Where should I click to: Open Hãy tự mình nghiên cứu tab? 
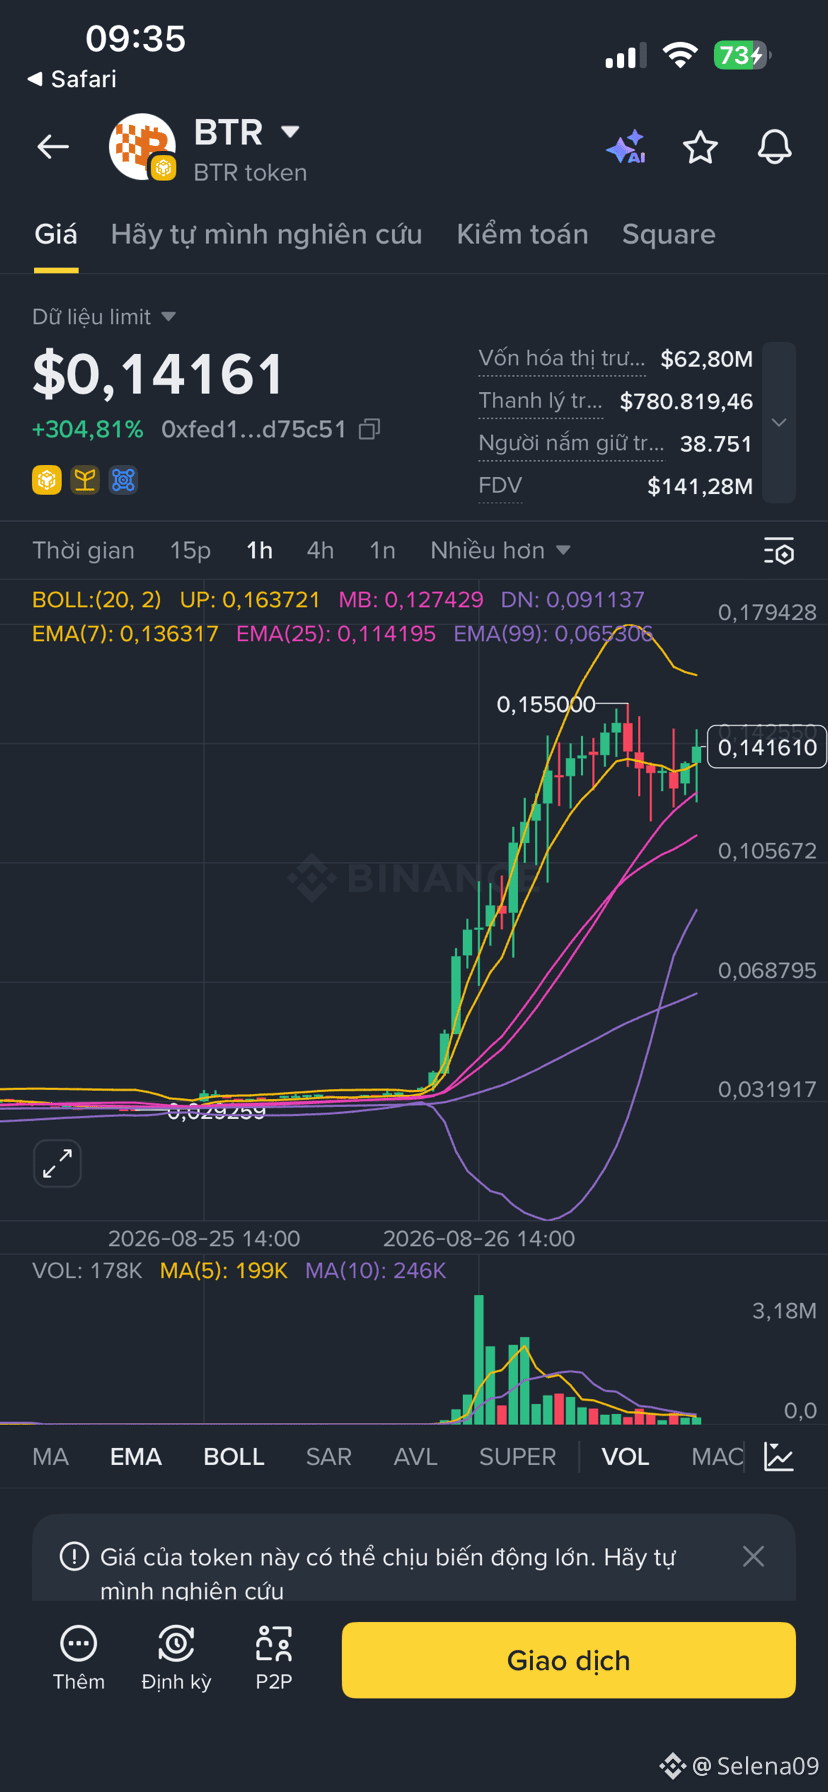tap(266, 234)
